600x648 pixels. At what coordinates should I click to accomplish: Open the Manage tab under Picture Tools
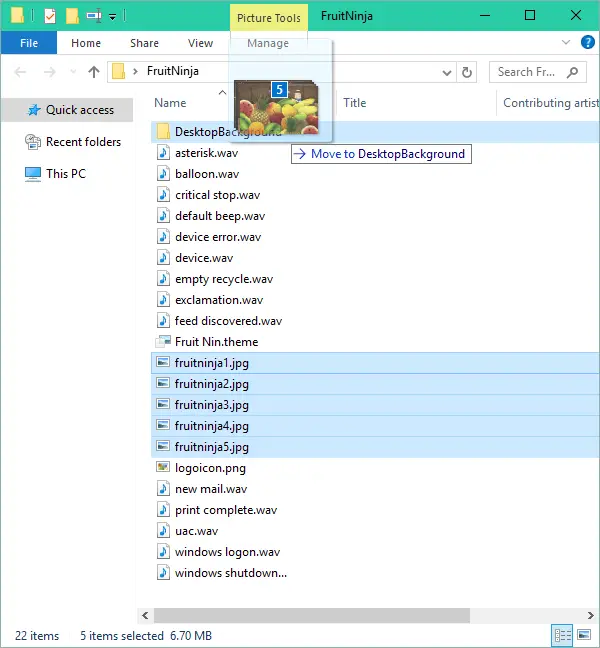point(268,43)
